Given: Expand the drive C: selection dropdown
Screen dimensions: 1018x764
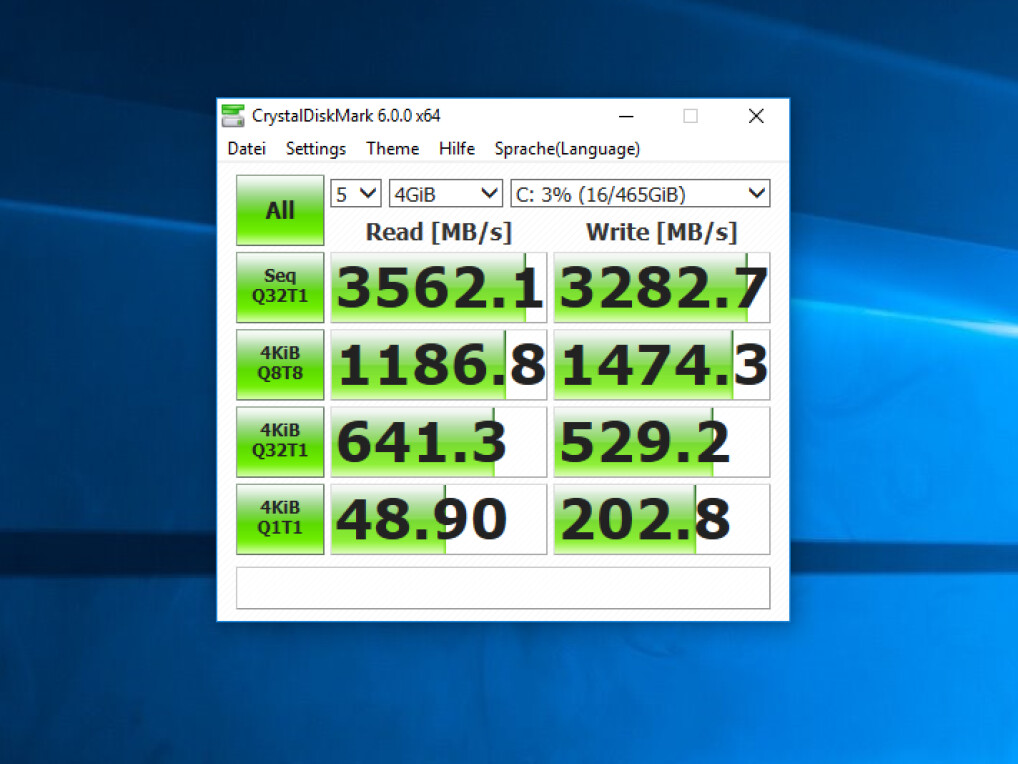Looking at the screenshot, I should (x=640, y=193).
